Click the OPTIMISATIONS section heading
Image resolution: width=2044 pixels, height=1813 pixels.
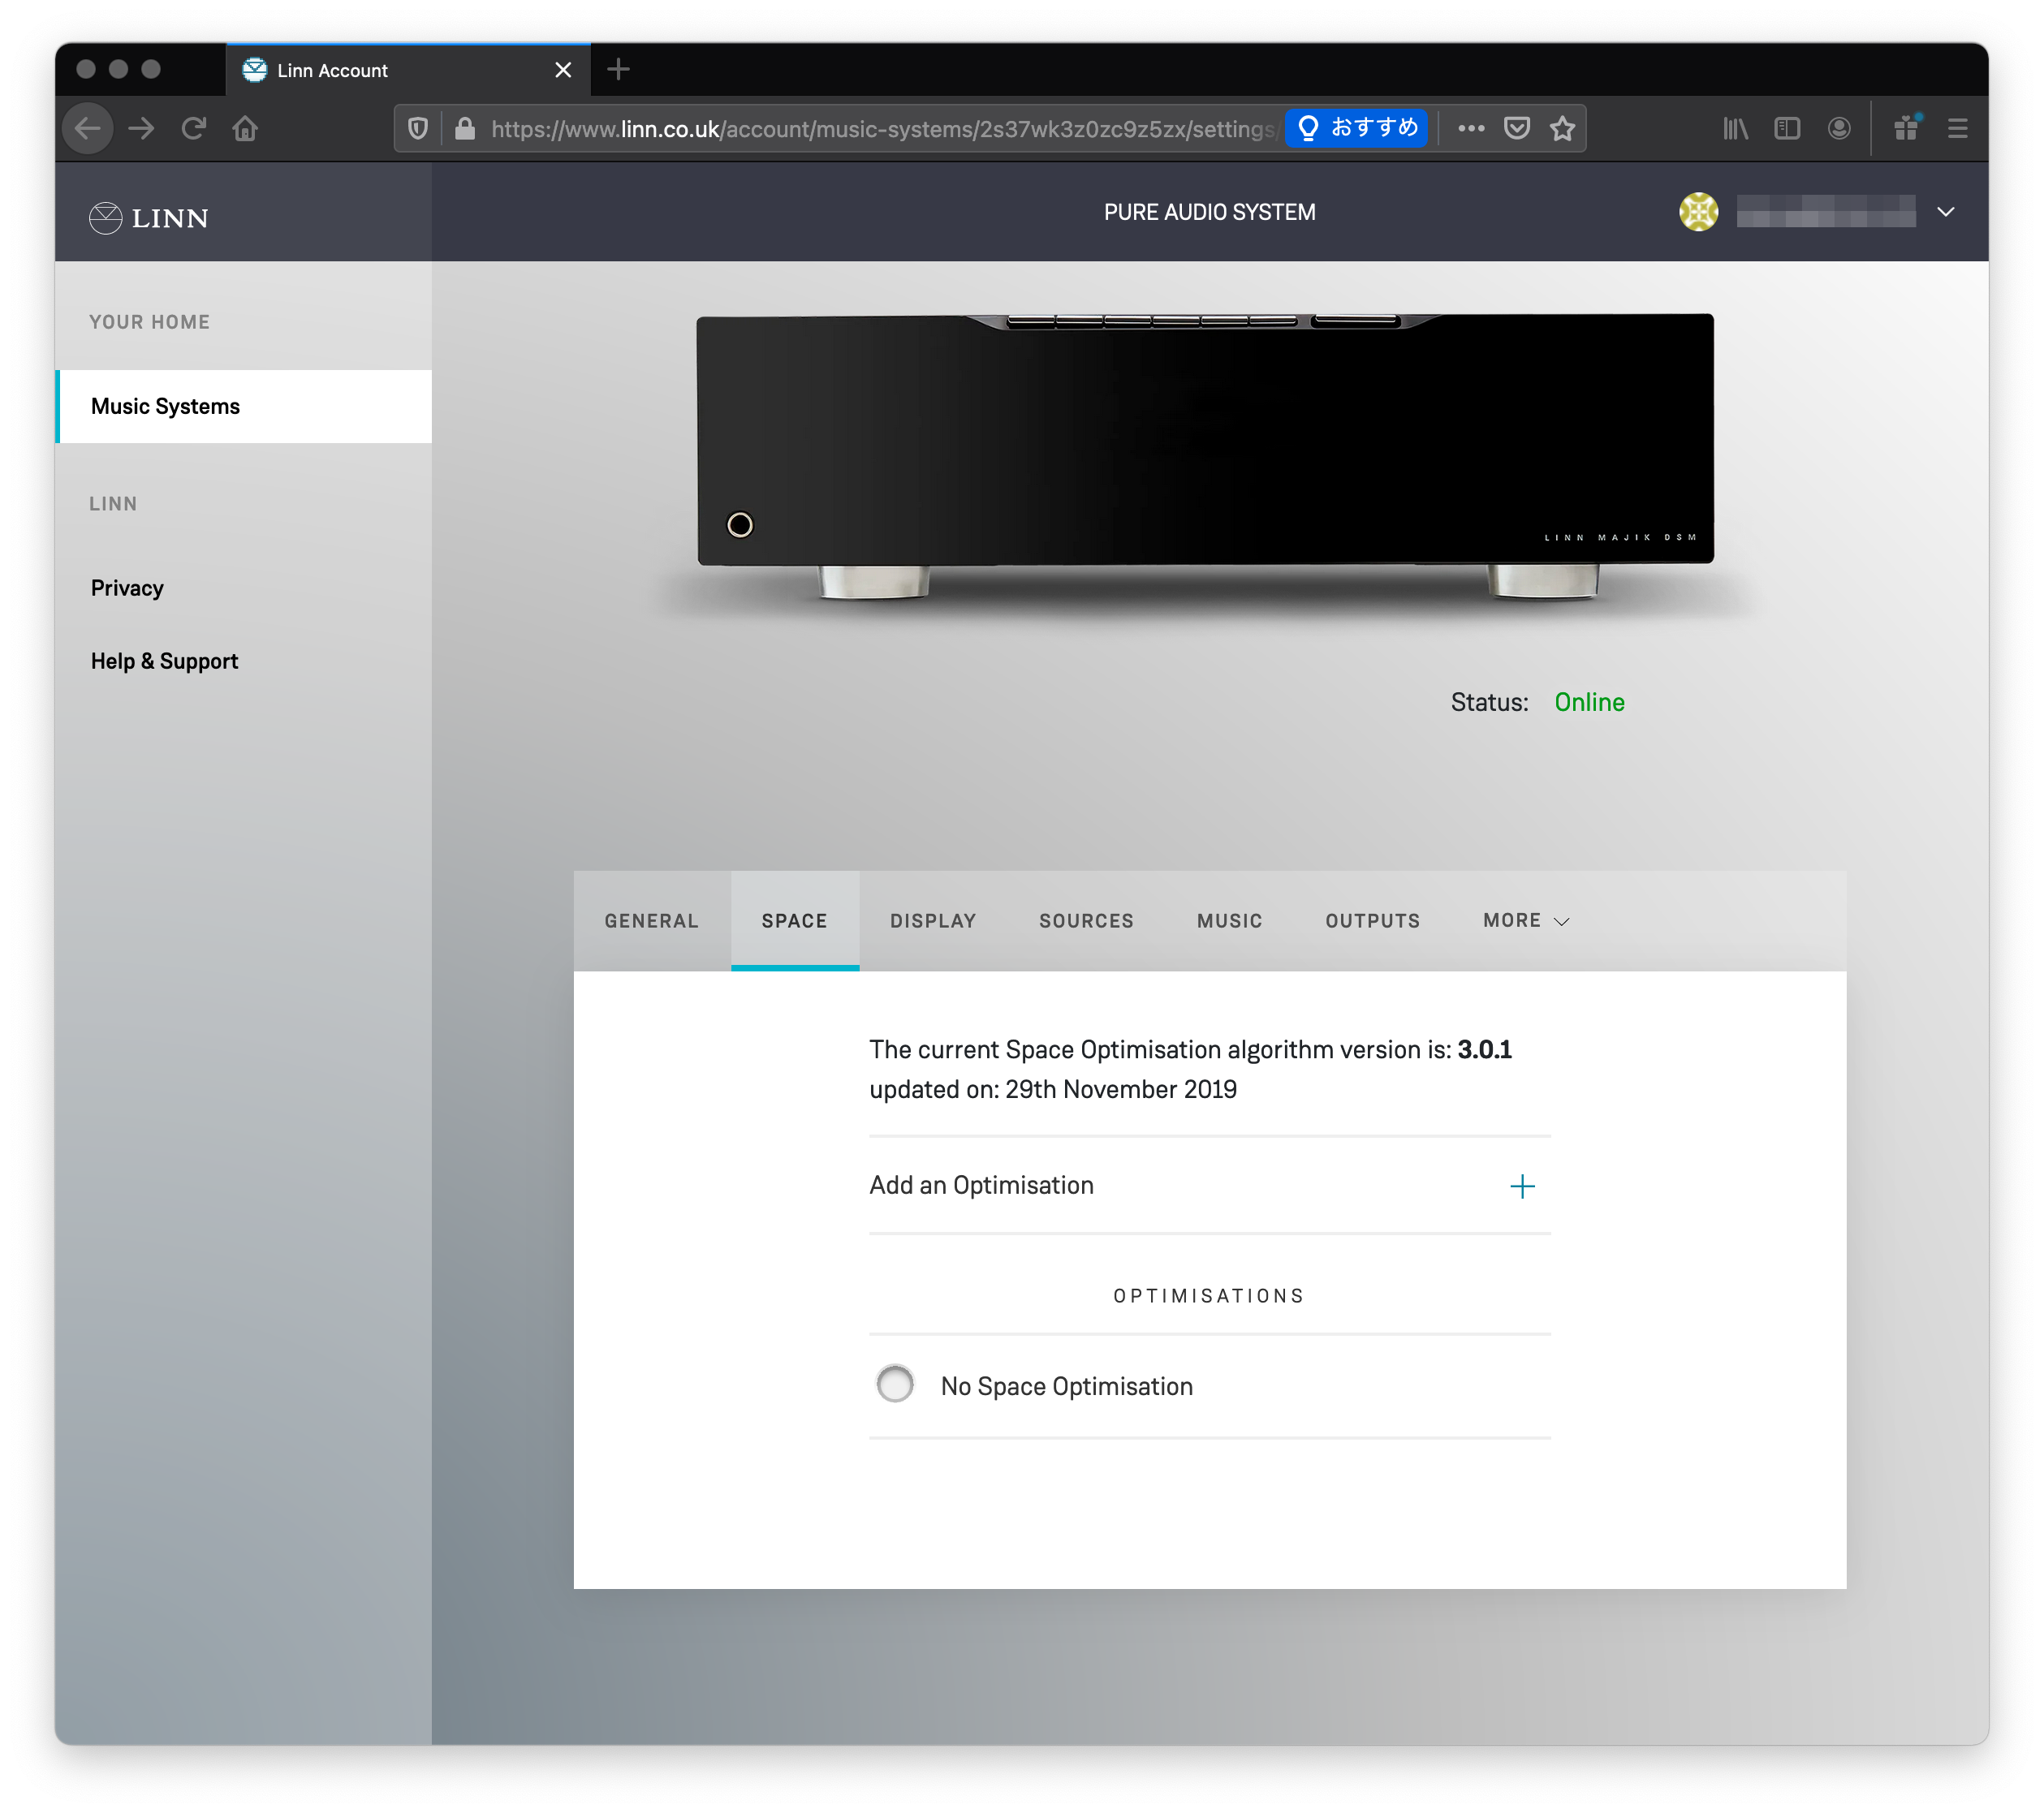pos(1209,1296)
